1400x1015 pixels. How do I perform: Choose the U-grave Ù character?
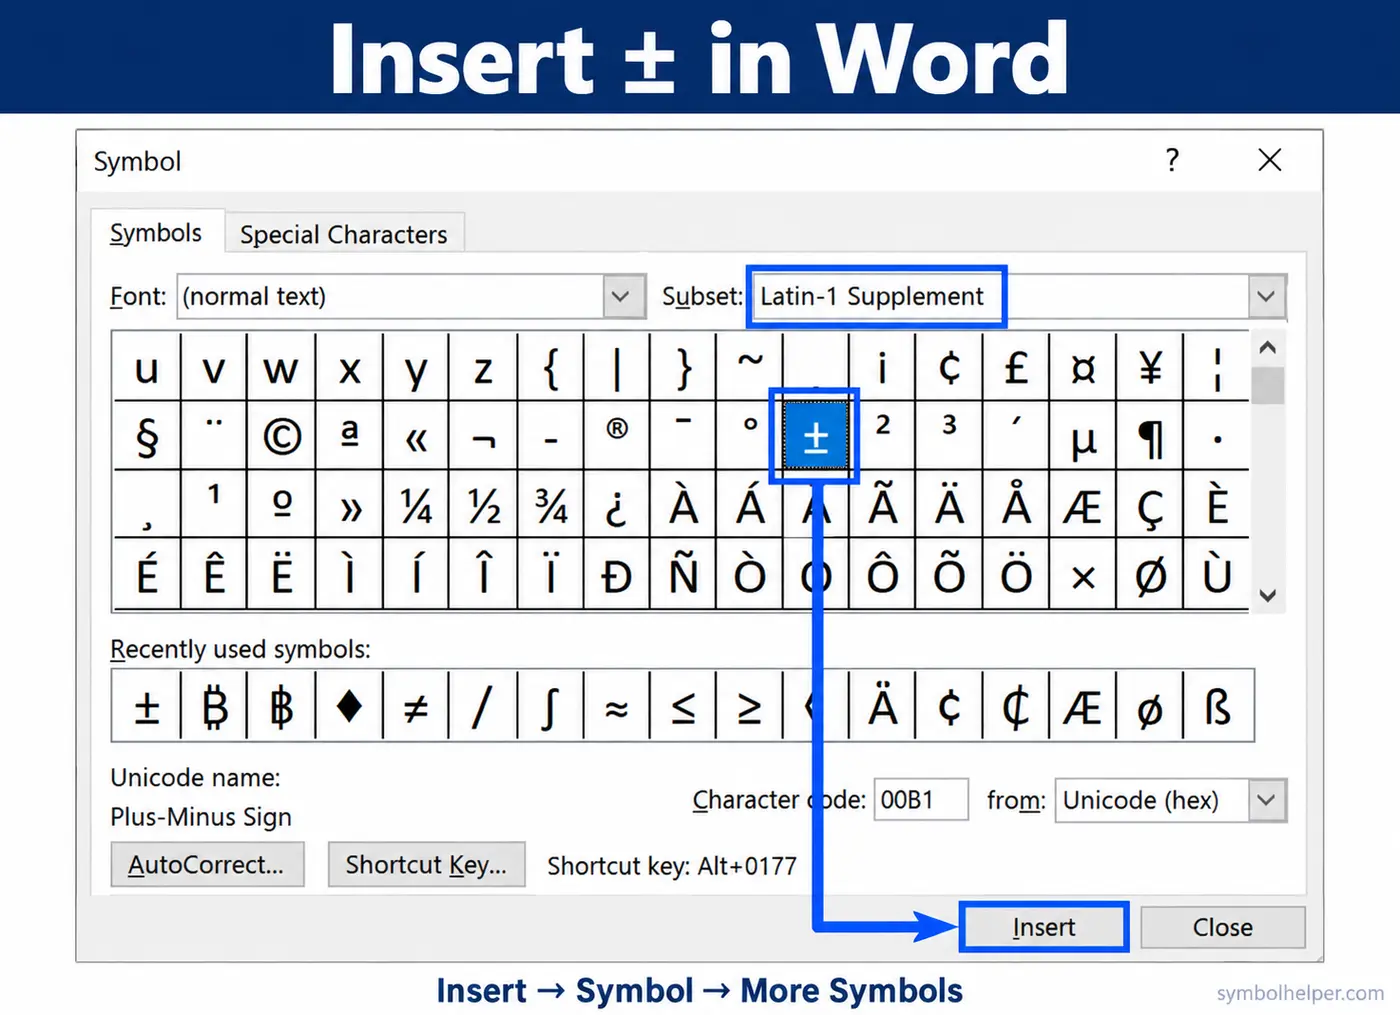tap(1217, 575)
